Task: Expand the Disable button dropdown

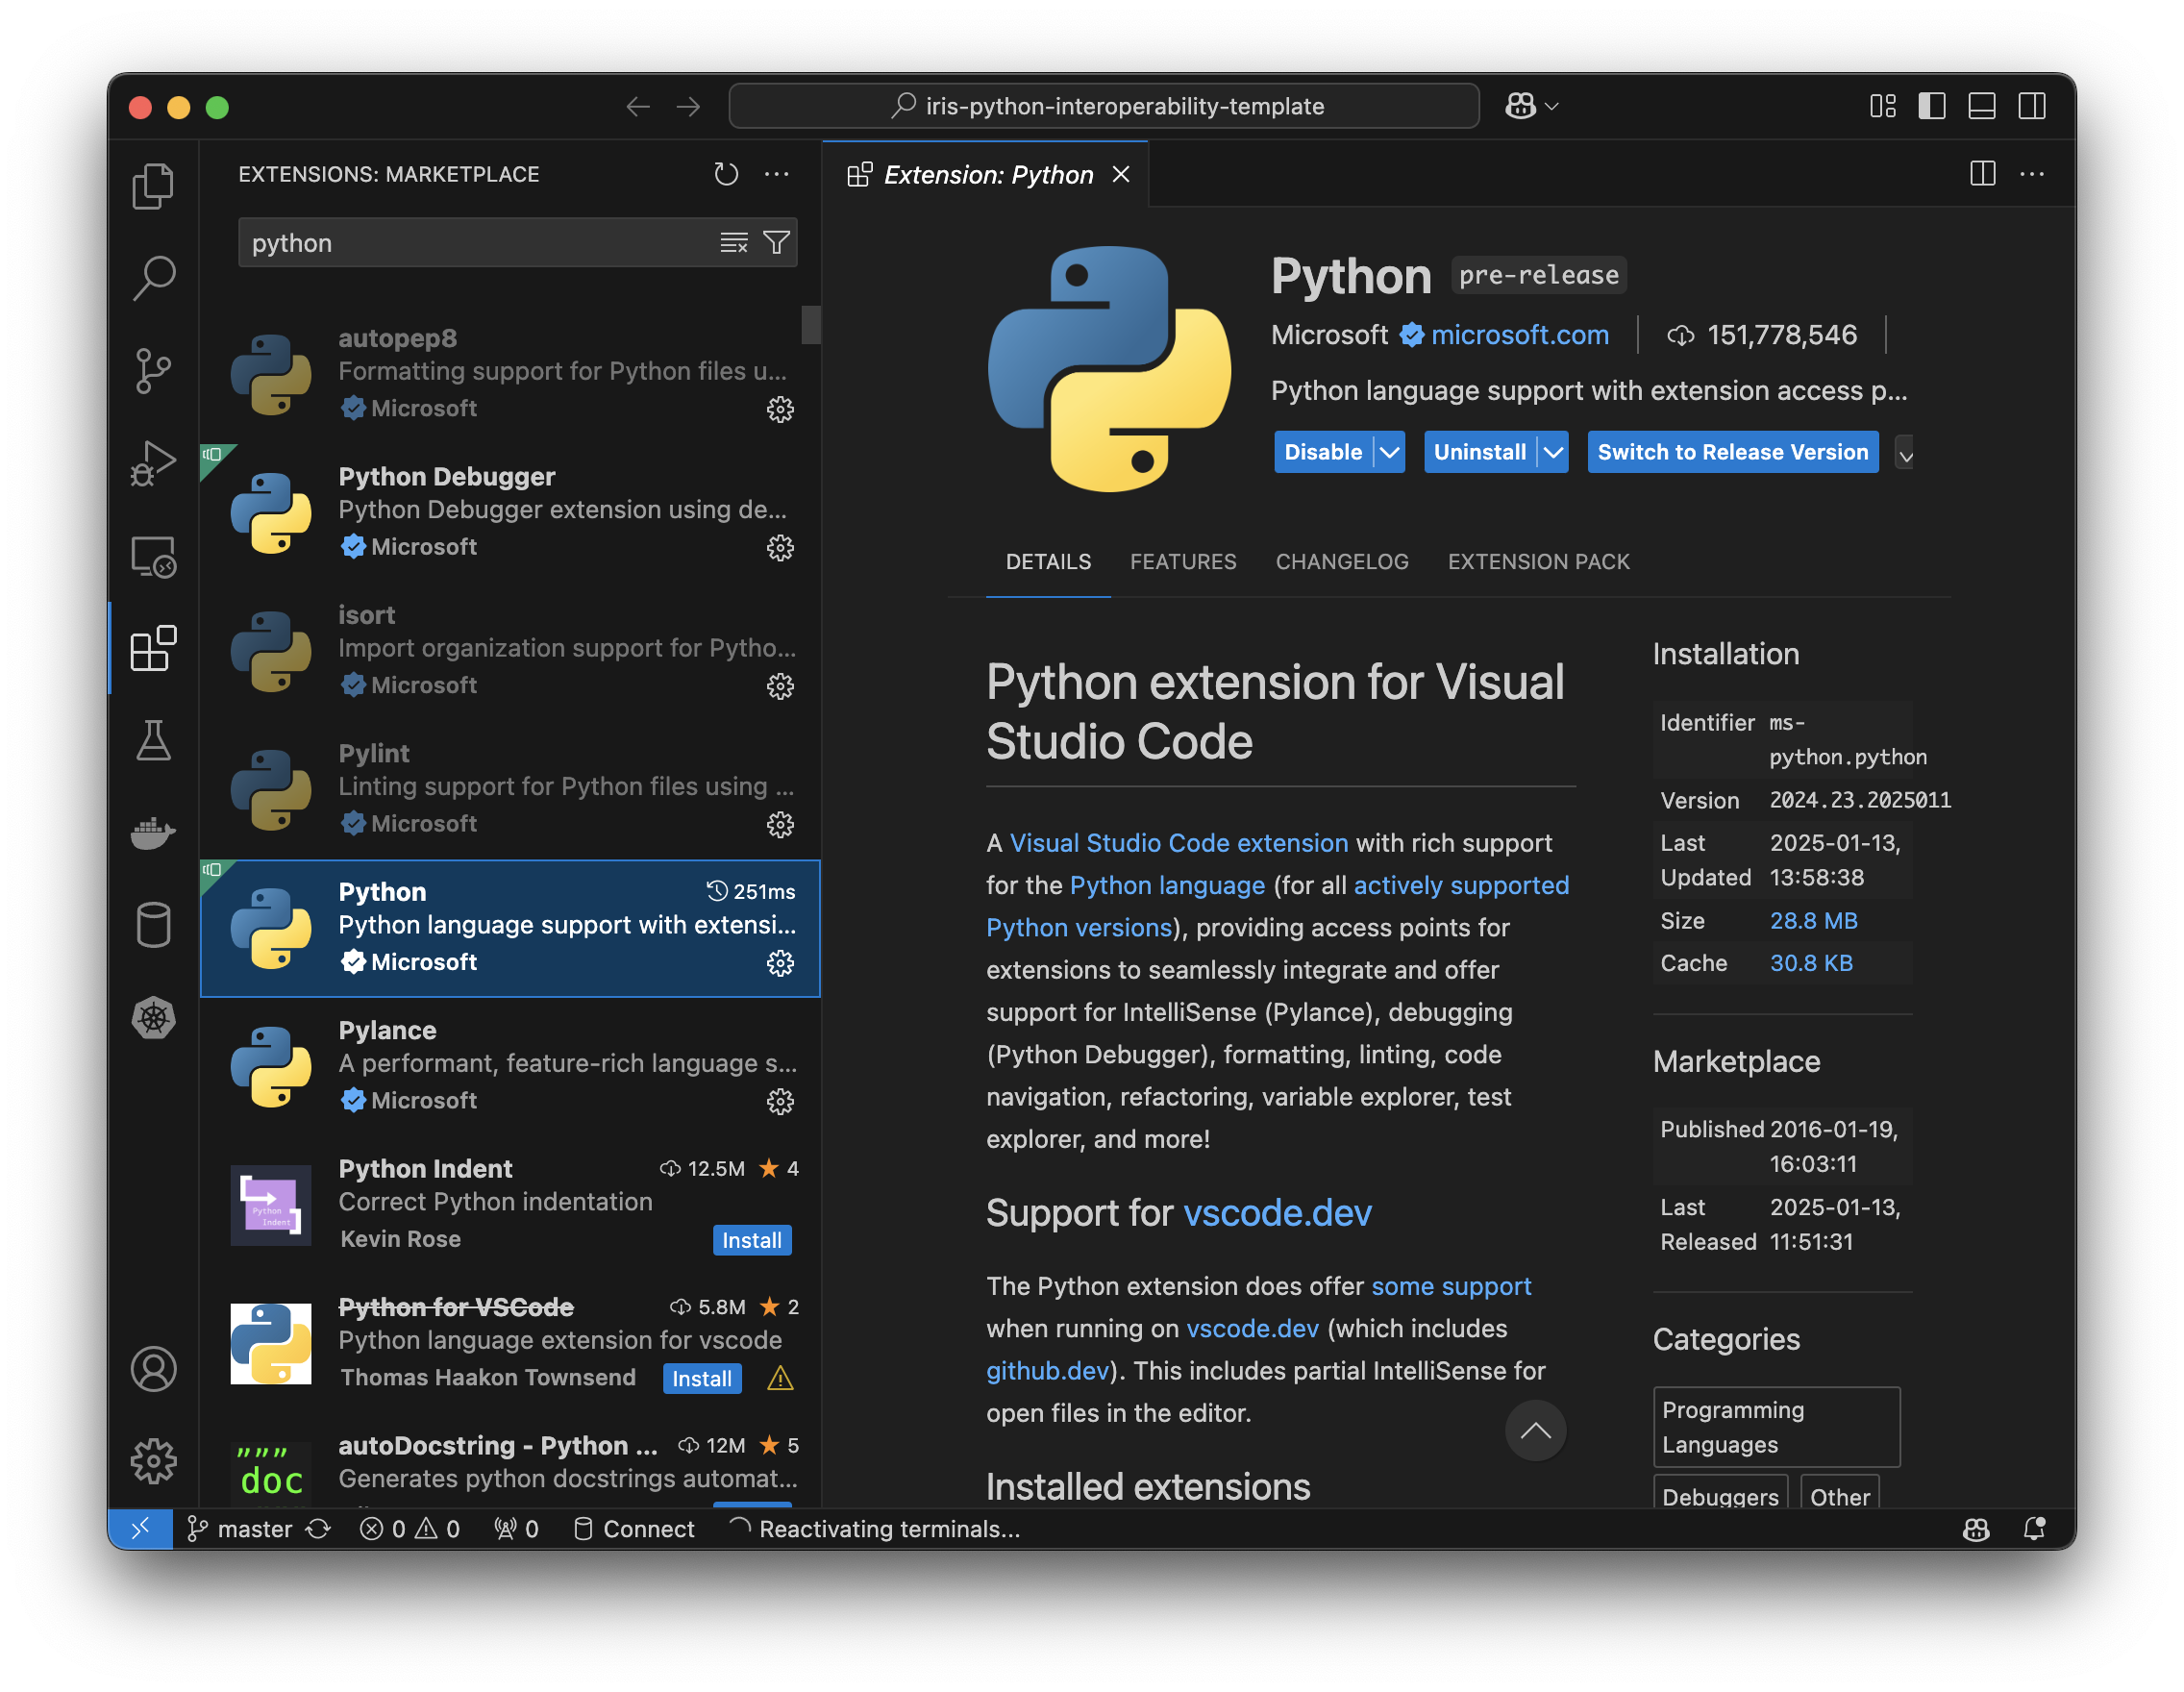Action: tap(1390, 452)
